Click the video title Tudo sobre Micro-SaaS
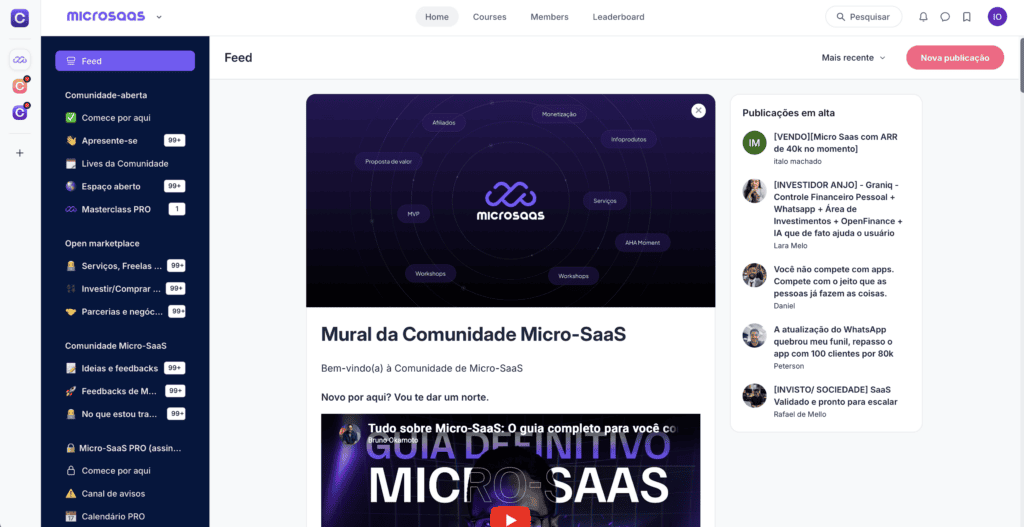Screen dimensions: 1024x527 [522, 429]
